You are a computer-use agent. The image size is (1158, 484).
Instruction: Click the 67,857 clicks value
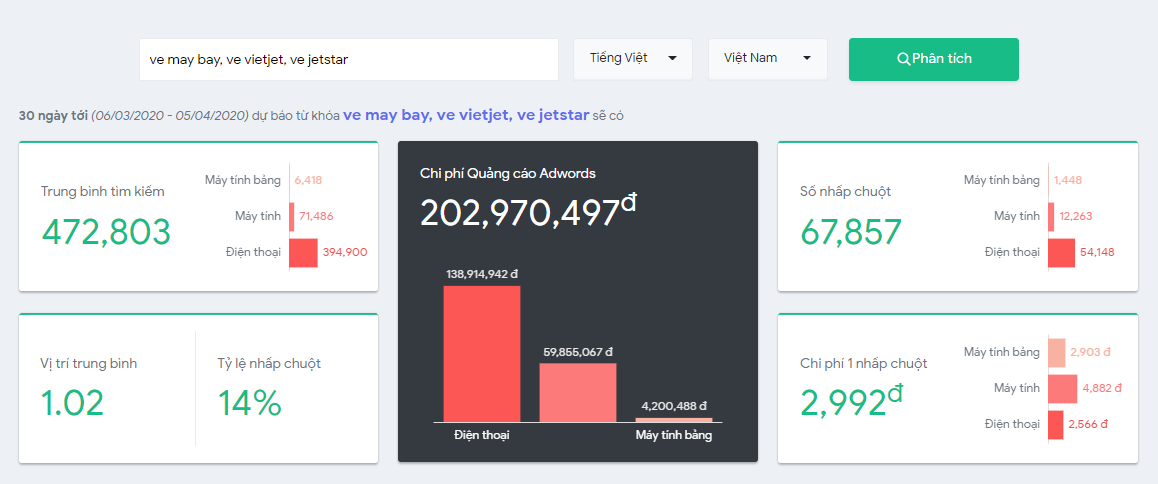tap(851, 232)
